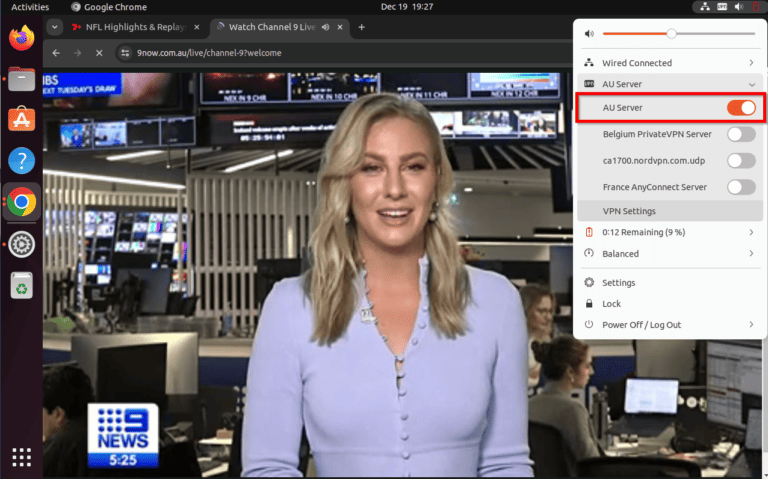Open VPN Settings from the menu

[629, 211]
